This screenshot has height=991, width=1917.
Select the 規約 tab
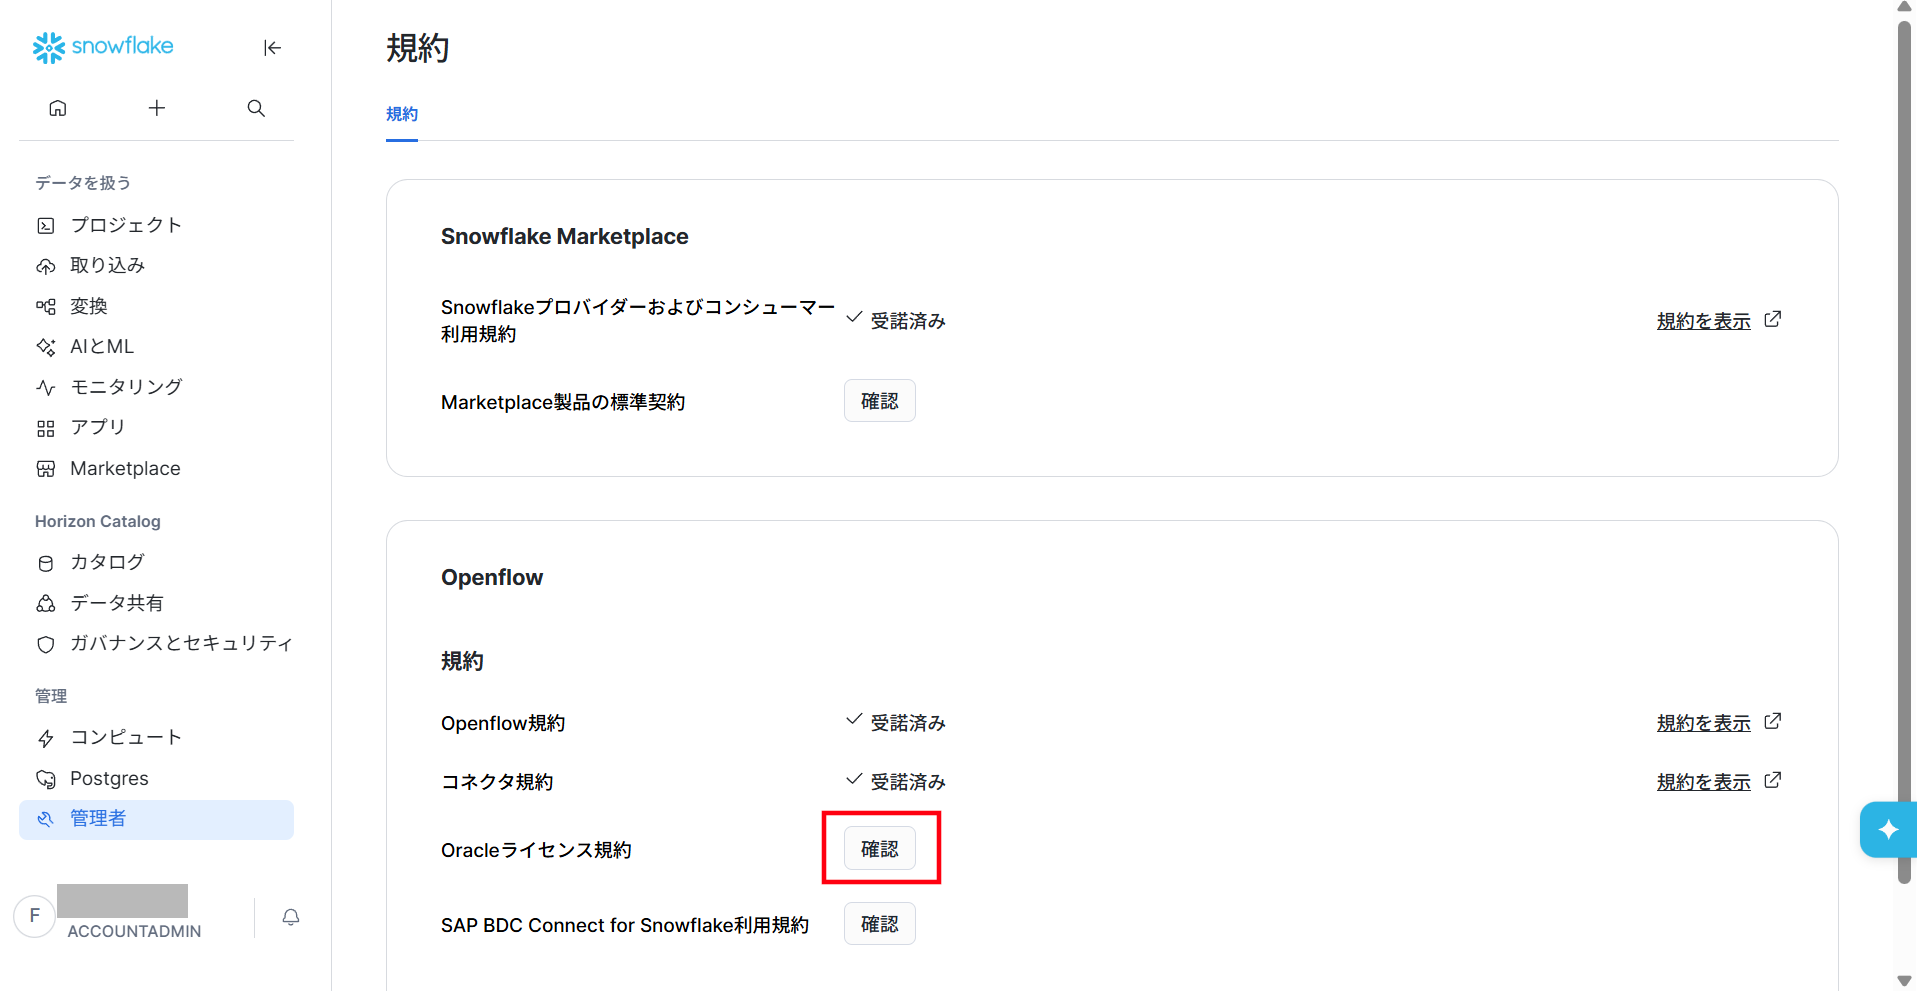point(402,114)
